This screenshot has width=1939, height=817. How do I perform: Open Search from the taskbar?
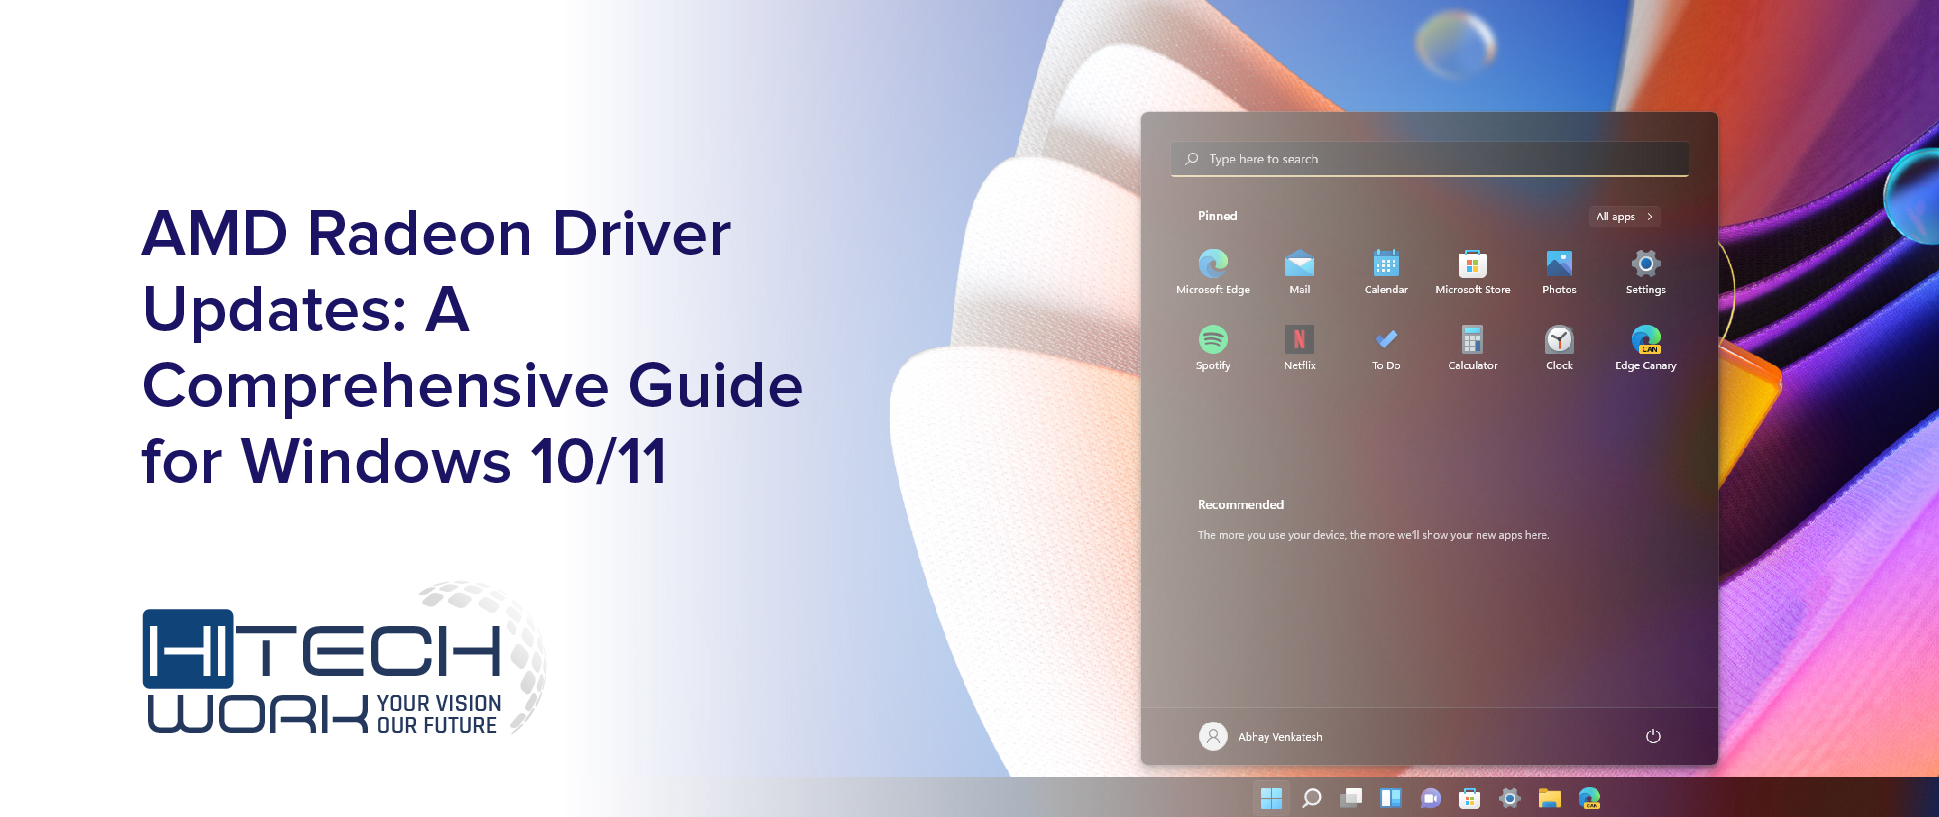click(x=1312, y=798)
